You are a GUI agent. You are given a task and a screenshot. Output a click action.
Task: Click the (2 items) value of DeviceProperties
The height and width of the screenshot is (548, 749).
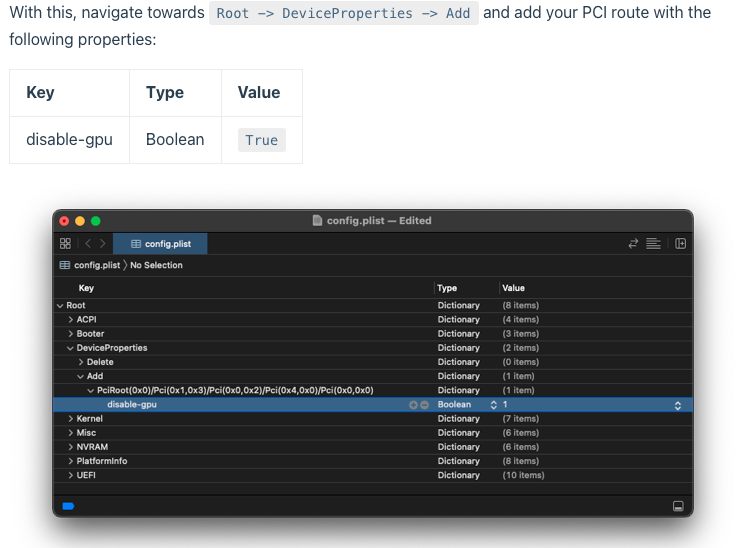[x=521, y=348]
